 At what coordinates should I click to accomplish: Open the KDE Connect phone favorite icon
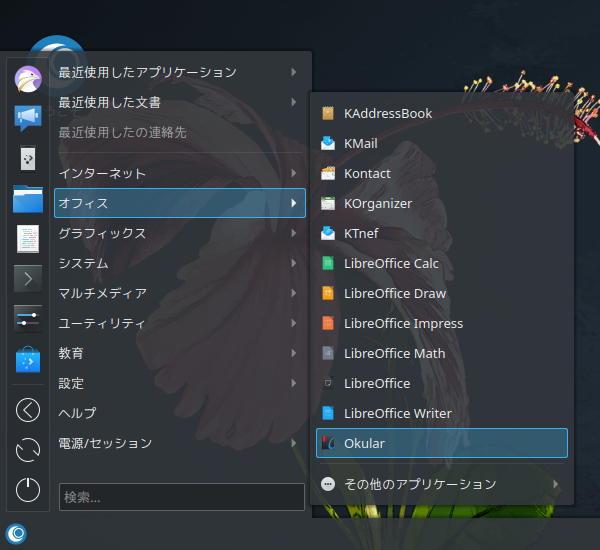tap(28, 158)
